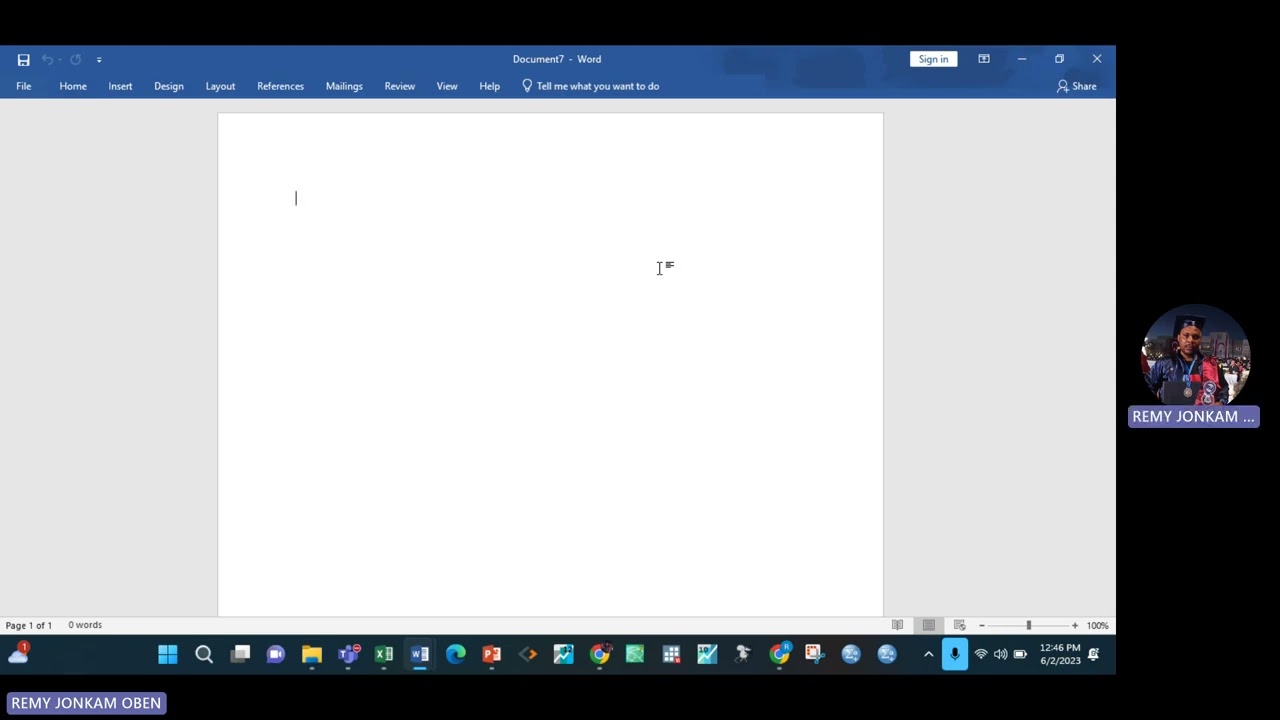Open Windows taskbar search
This screenshot has width=1280, height=720.
pyautogui.click(x=204, y=654)
